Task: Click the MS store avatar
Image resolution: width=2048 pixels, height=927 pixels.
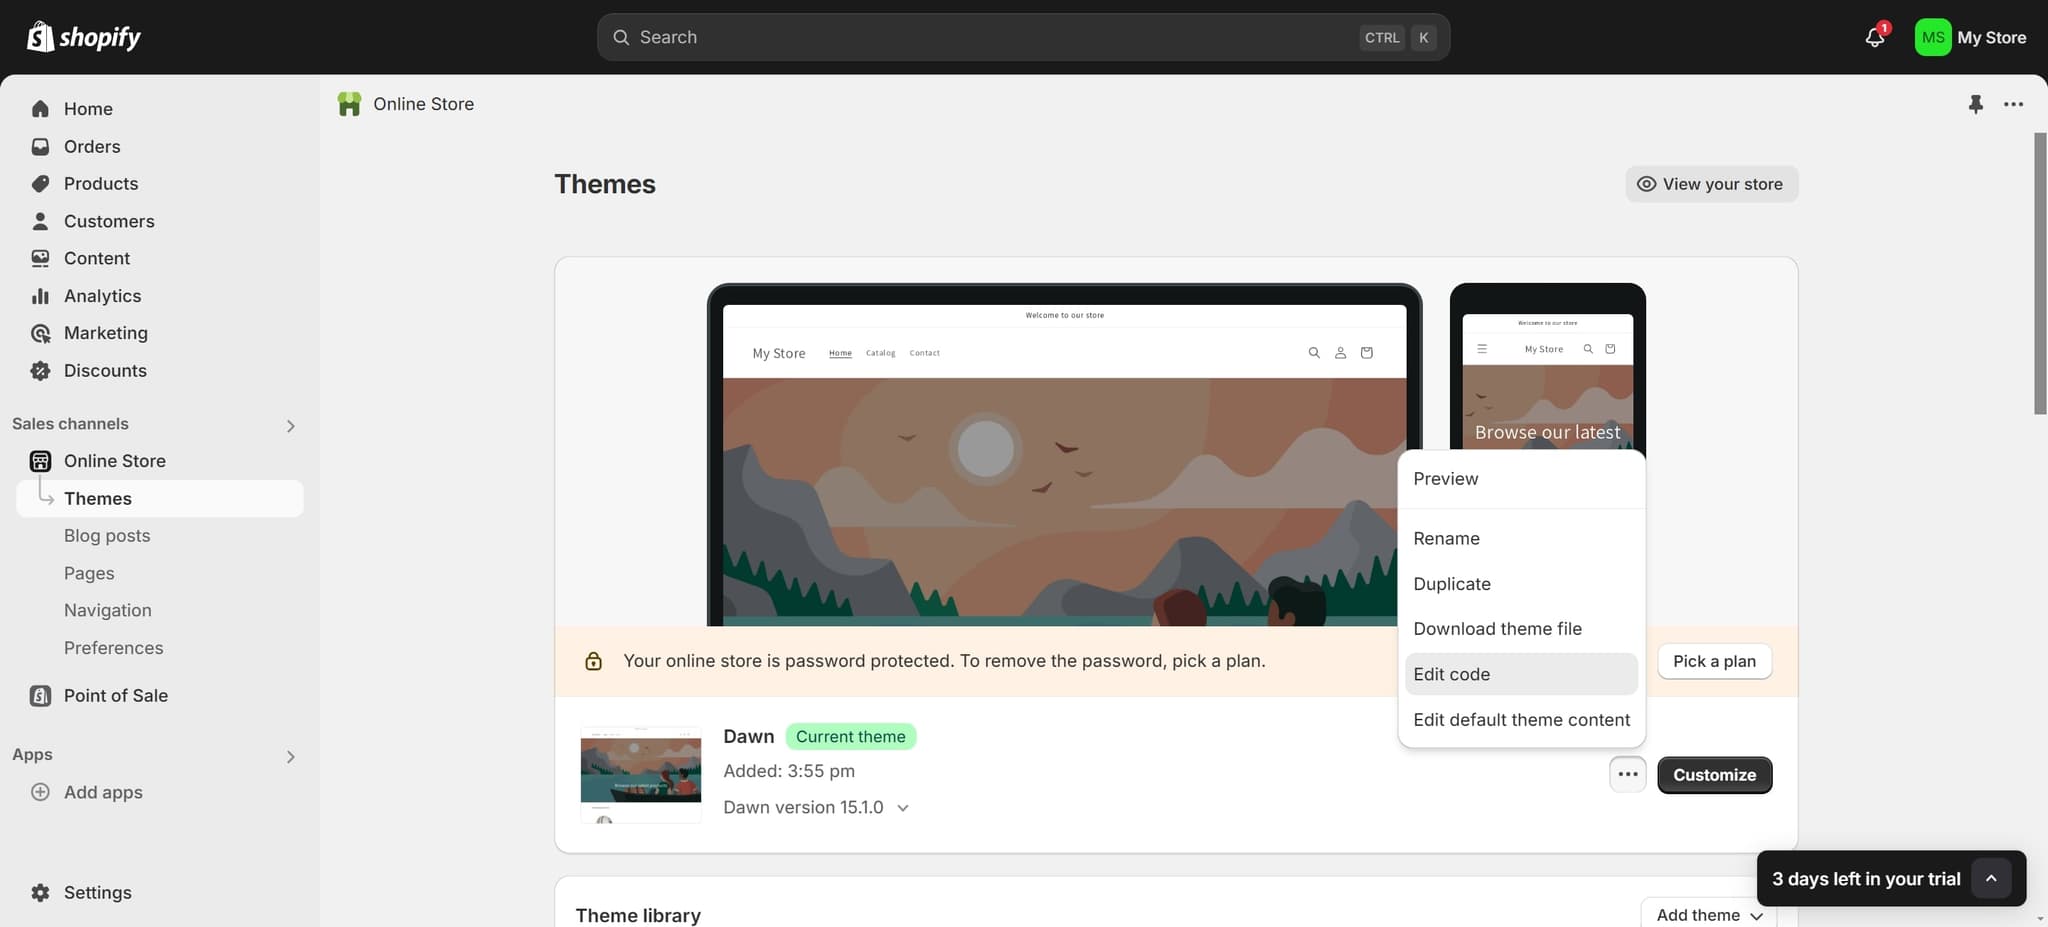Action: coord(1932,37)
